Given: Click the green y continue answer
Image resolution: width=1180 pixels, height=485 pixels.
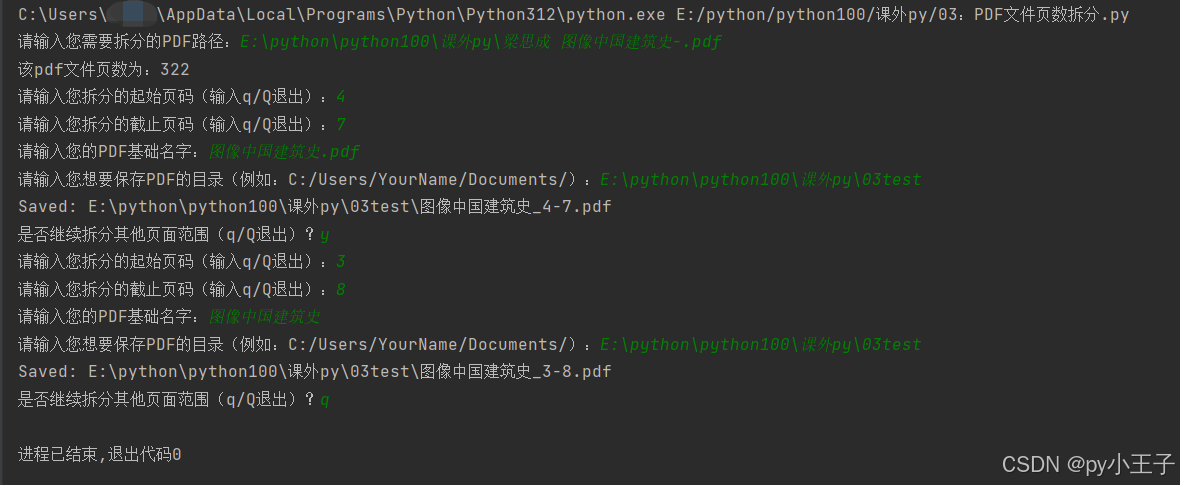Looking at the screenshot, I should click(324, 235).
